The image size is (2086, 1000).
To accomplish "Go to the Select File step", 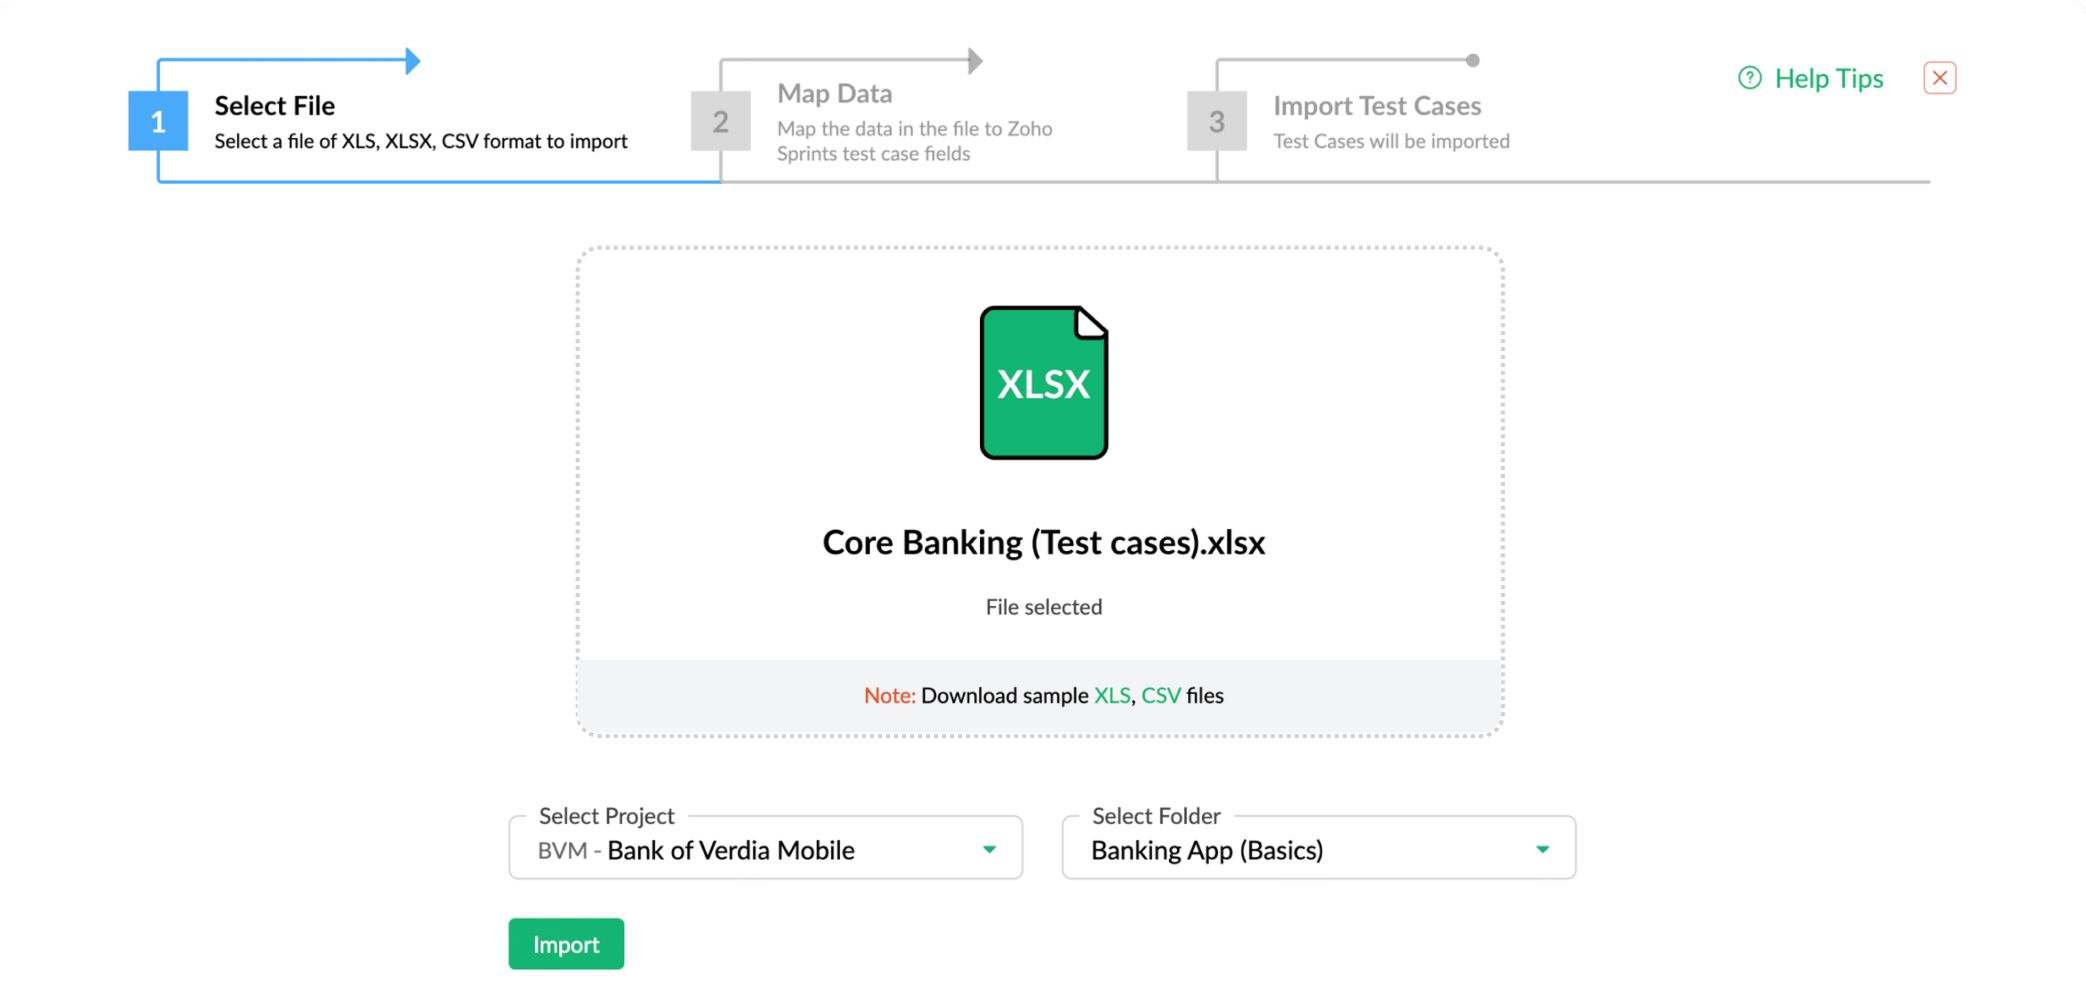I will 275,106.
